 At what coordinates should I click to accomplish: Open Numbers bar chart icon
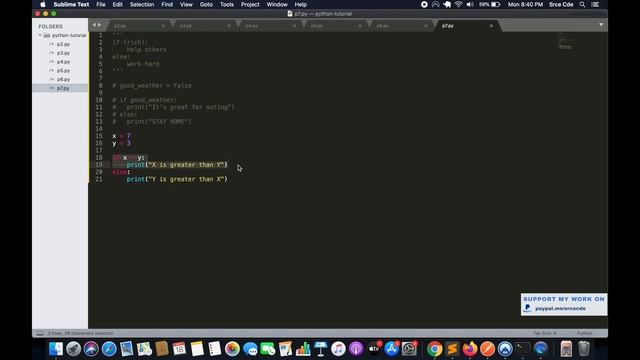pos(303,349)
